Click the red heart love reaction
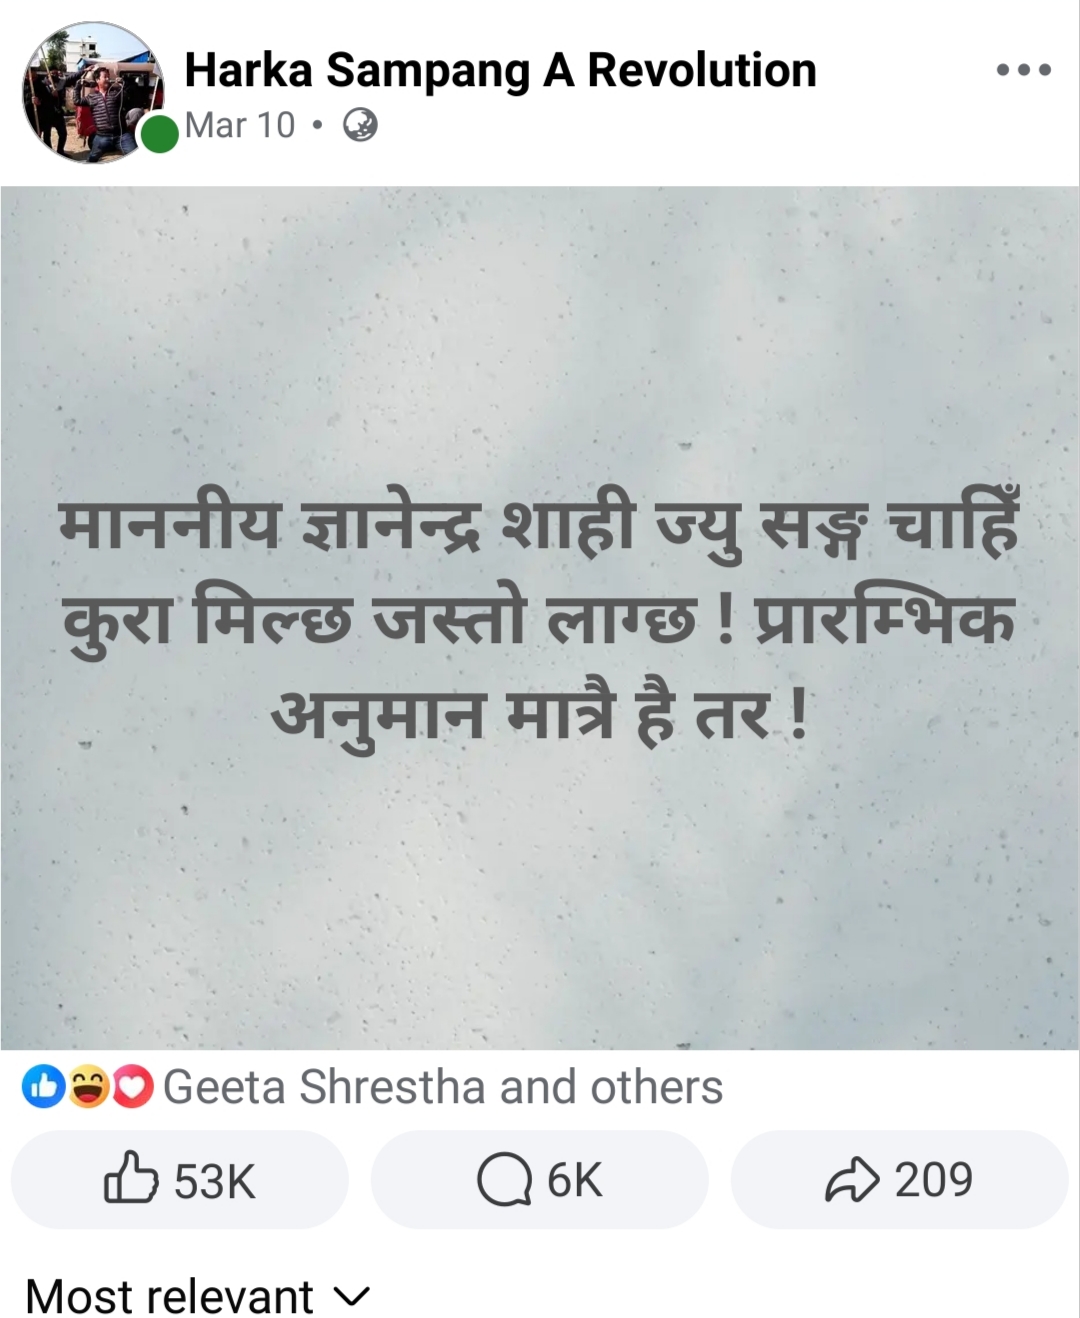 coord(132,1087)
